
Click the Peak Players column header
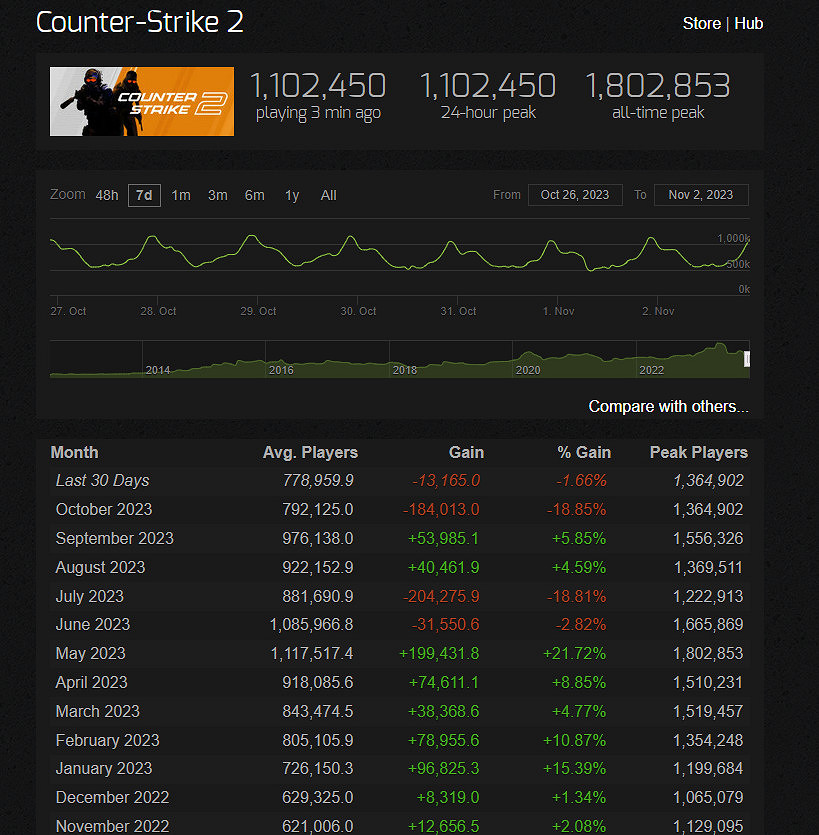coord(698,452)
